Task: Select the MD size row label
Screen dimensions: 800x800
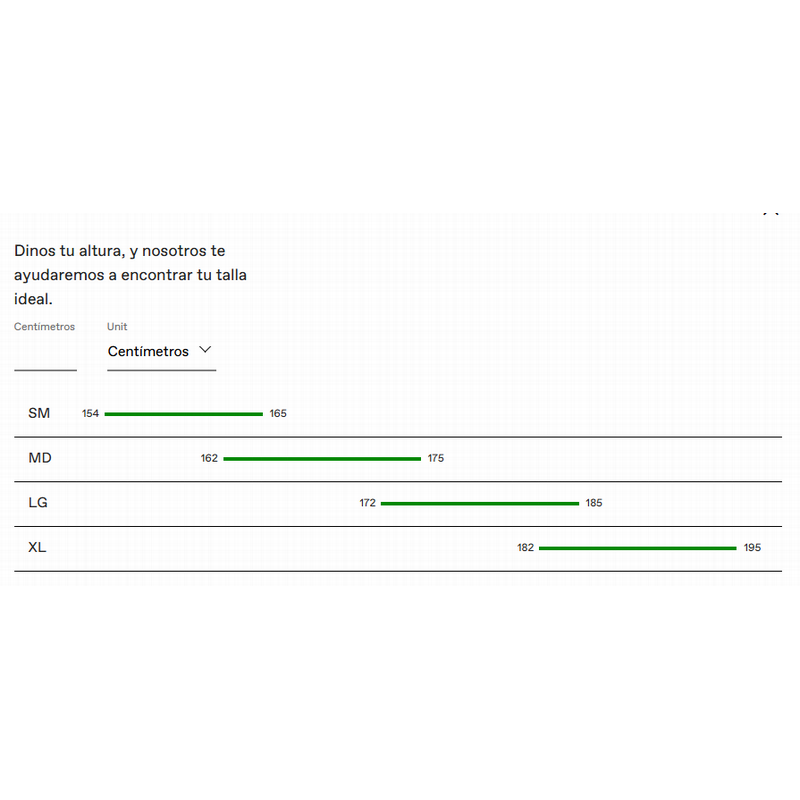Action: [40, 458]
